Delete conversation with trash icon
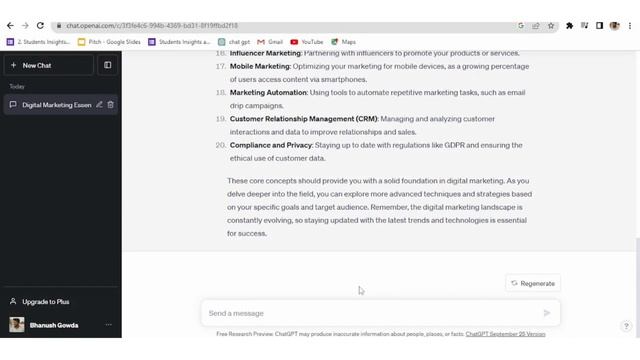The image size is (640, 360). 111,104
